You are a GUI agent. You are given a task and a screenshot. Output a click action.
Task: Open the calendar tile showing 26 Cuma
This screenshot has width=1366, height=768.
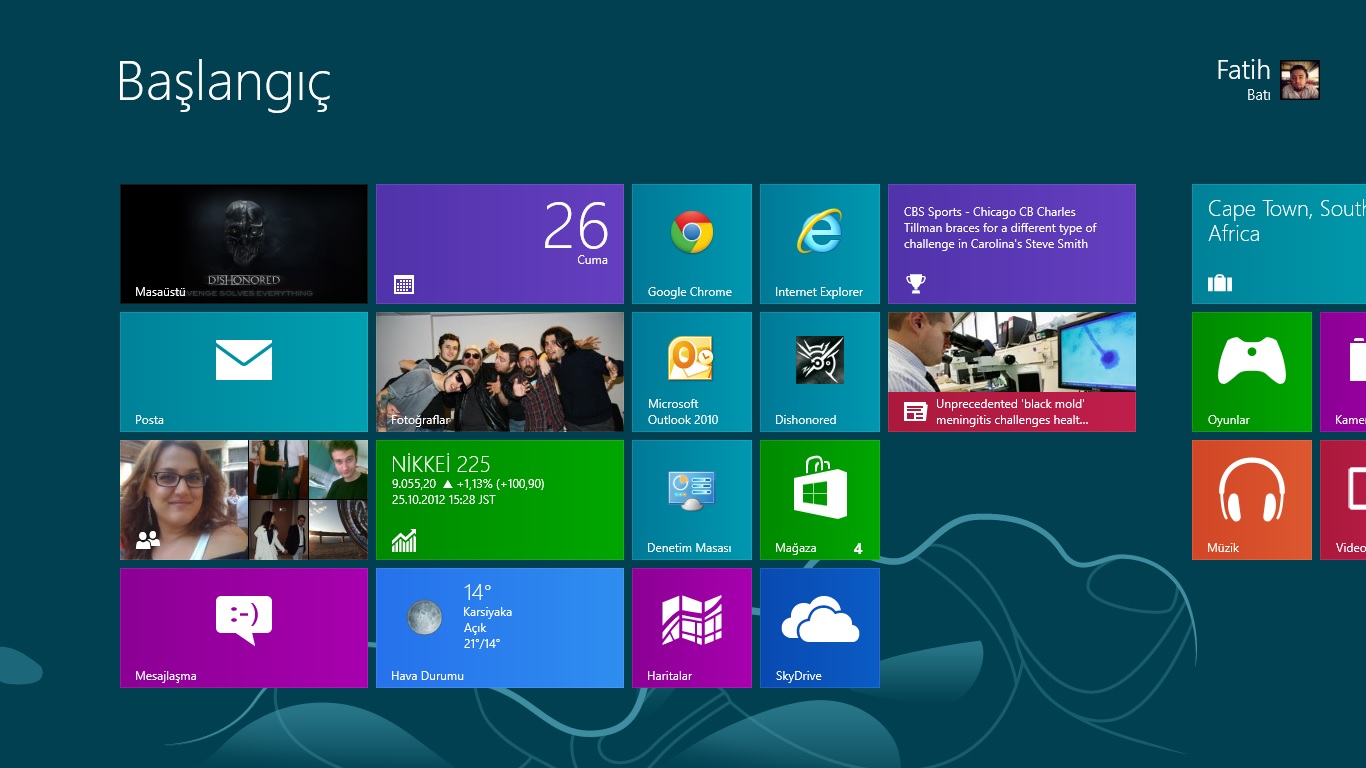point(500,244)
